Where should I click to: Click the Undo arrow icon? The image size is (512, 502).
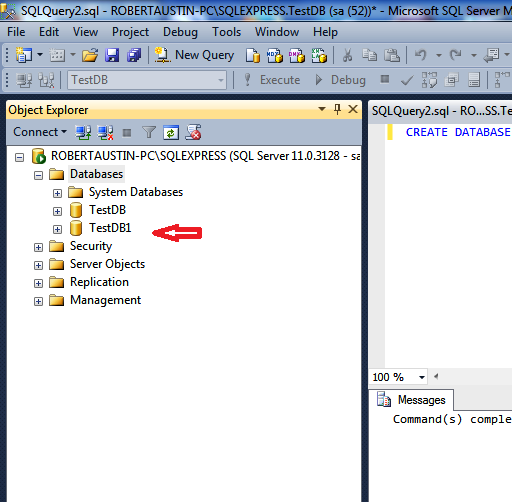click(x=421, y=55)
